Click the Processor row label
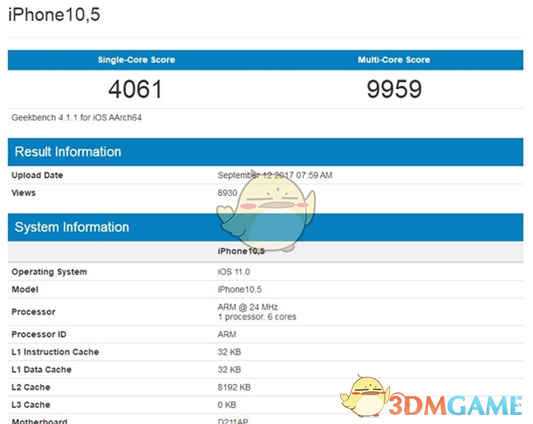This screenshot has width=533, height=424. (33, 312)
